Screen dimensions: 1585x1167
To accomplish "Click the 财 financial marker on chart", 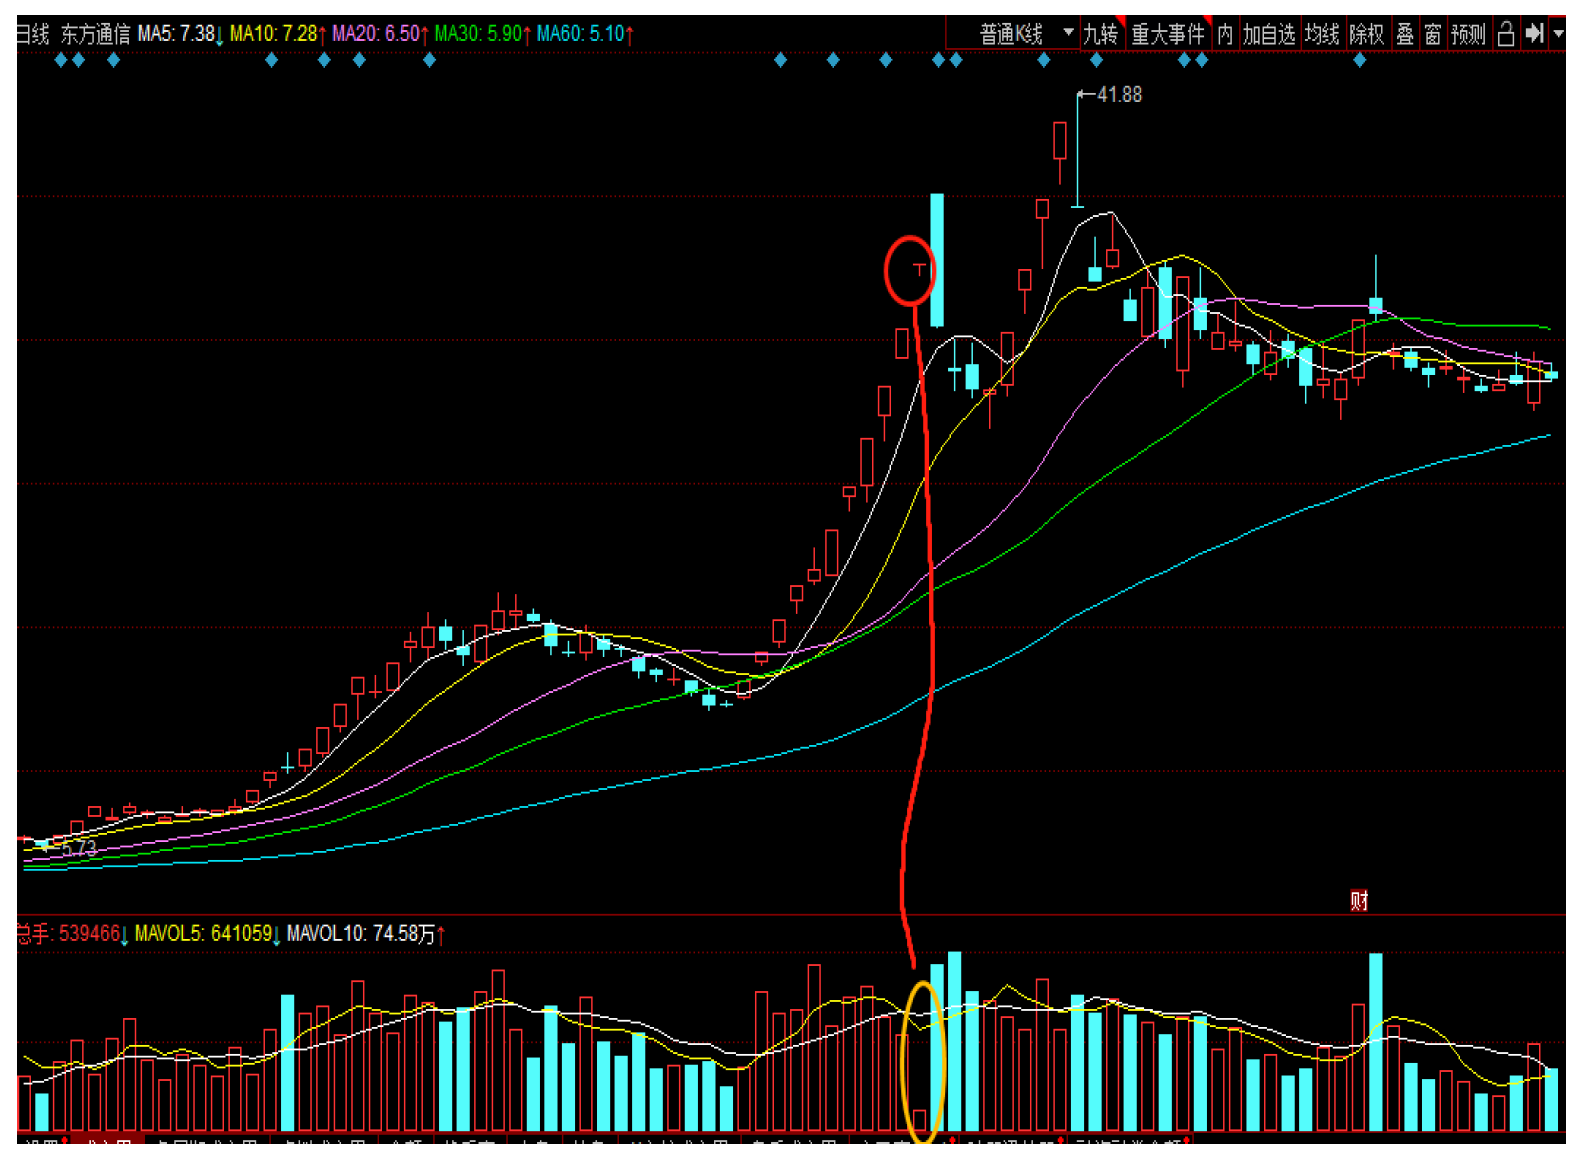I will click(x=1359, y=901).
